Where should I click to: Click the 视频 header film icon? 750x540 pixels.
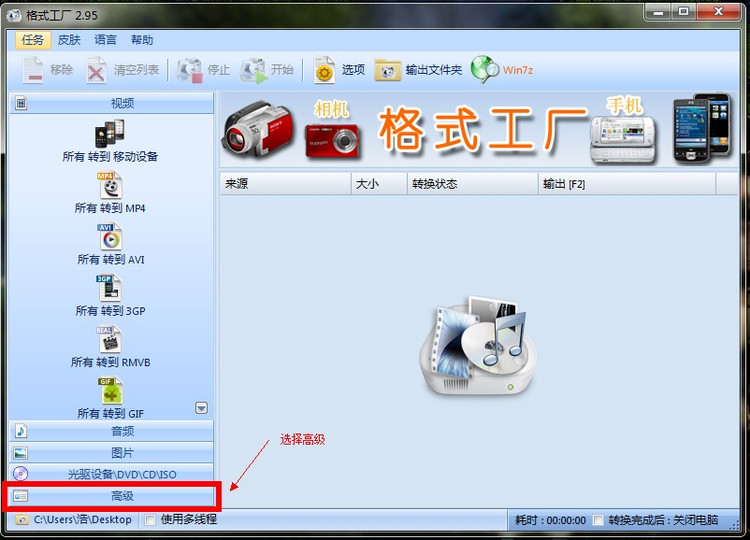21,103
